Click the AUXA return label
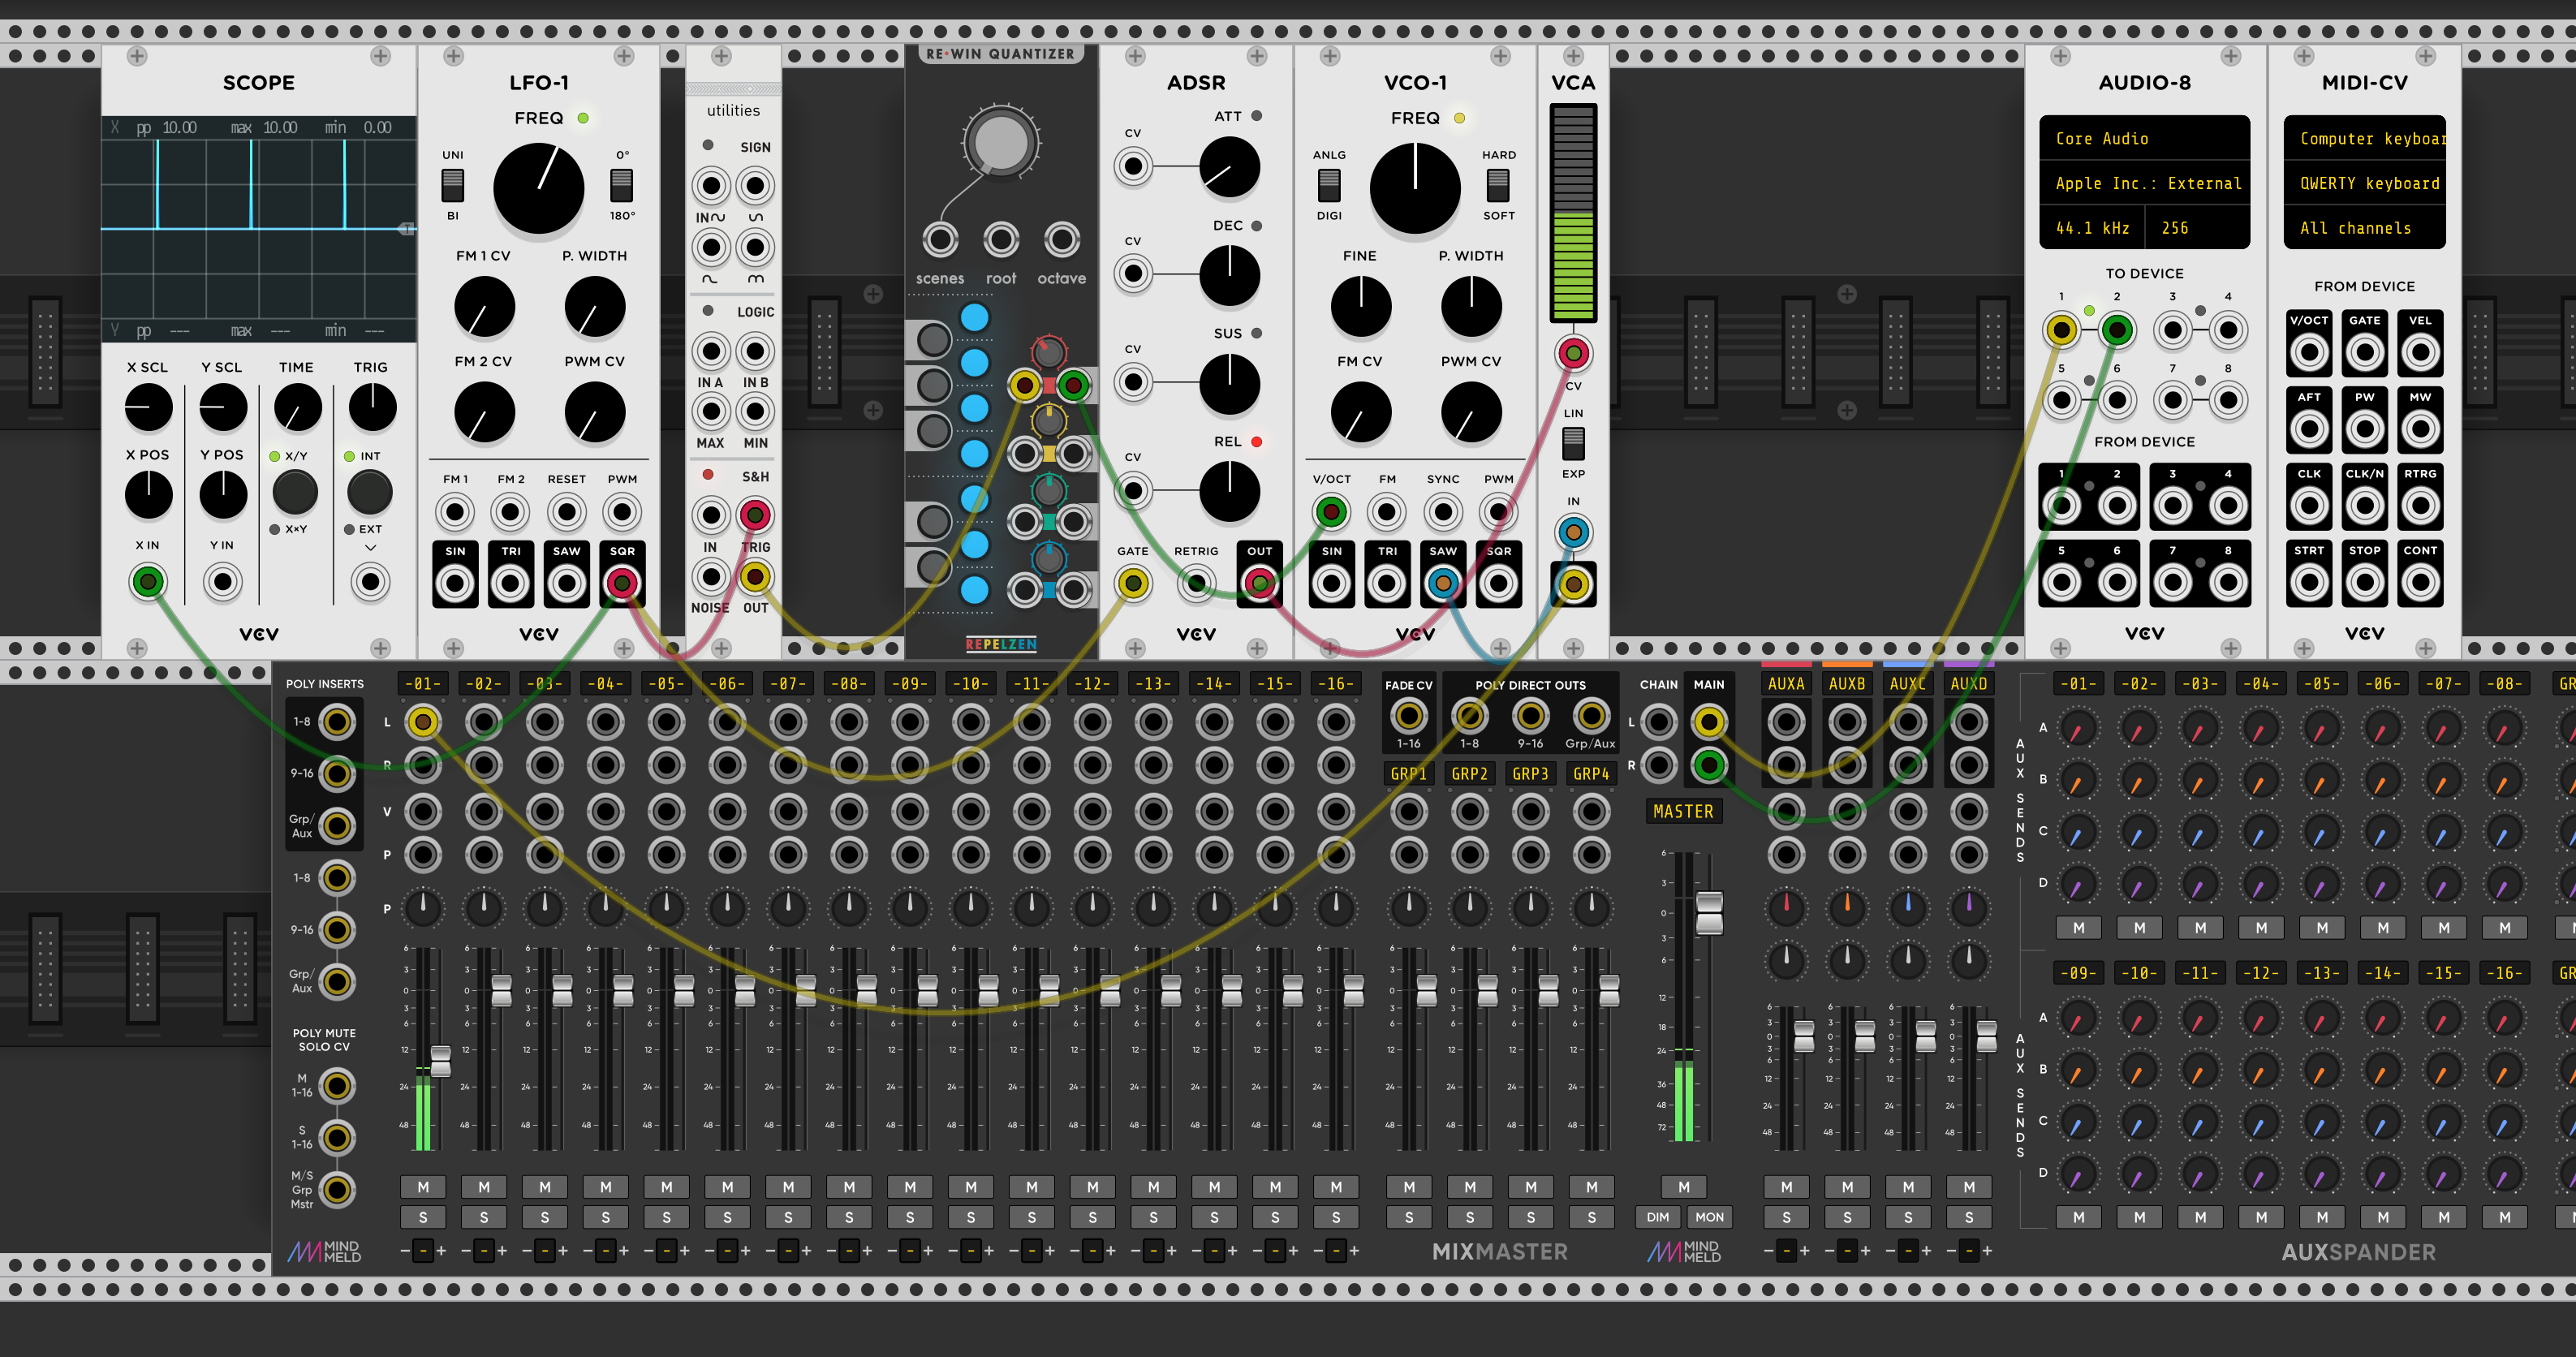 [1786, 684]
